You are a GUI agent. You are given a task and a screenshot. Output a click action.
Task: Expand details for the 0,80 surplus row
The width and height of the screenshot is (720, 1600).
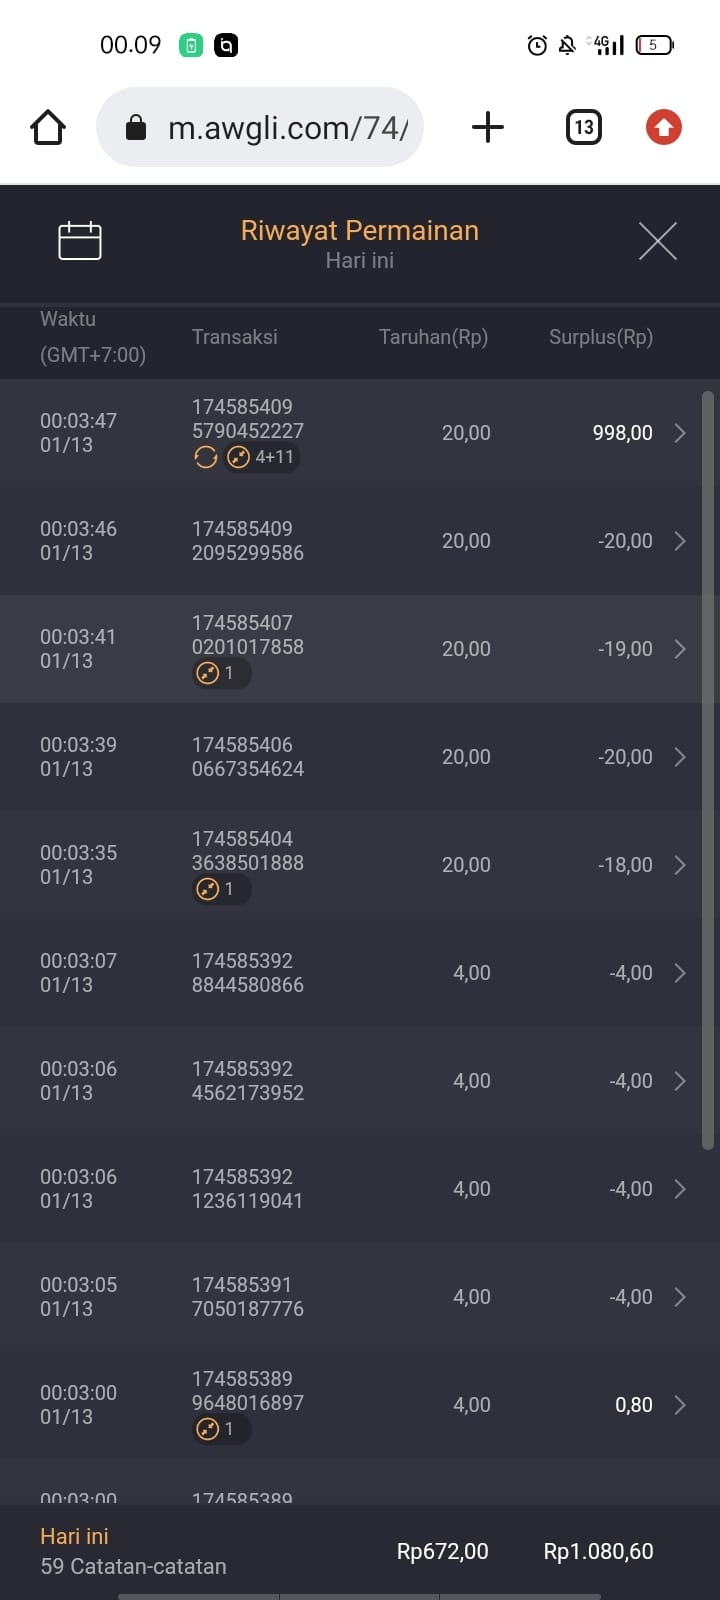(680, 1405)
